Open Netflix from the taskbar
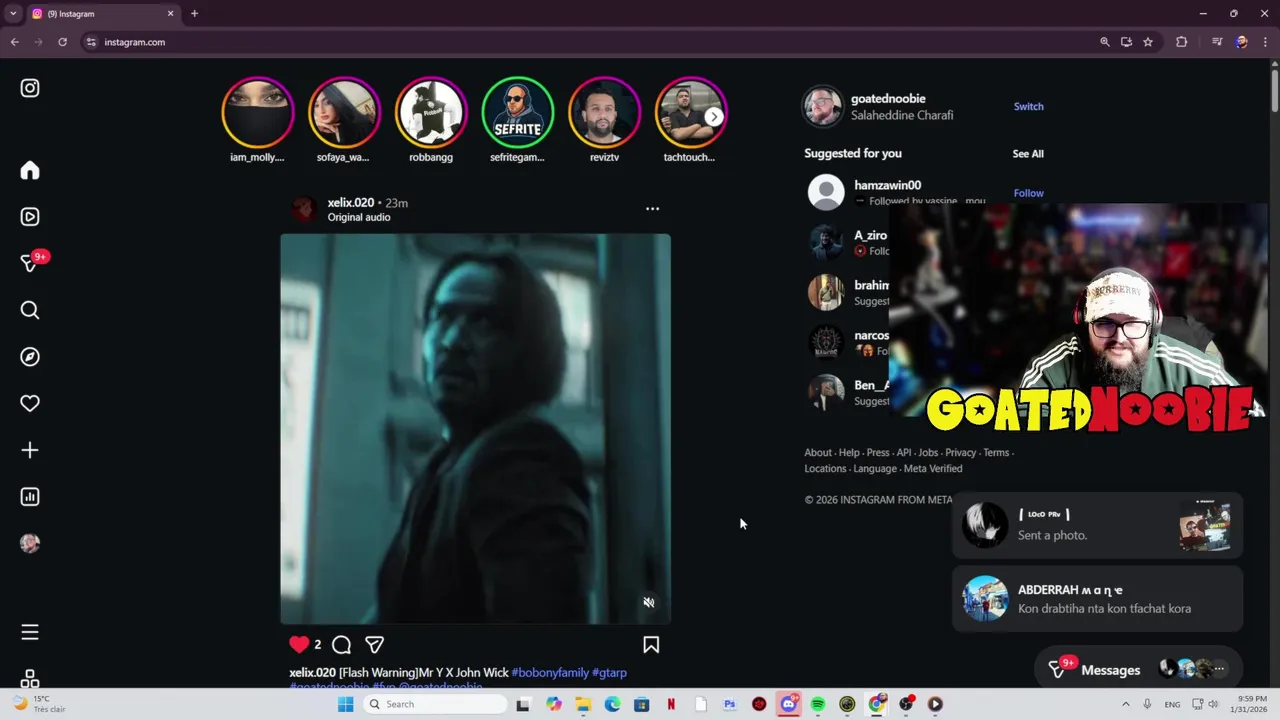Screen dimensions: 1280x720 [x=671, y=704]
